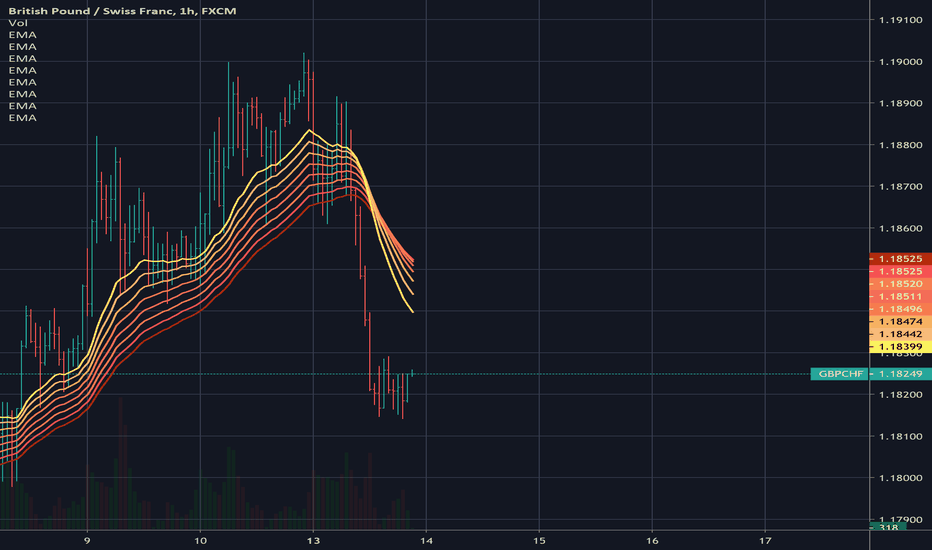
Task: Click date label 16 on time axis
Action: [652, 541]
